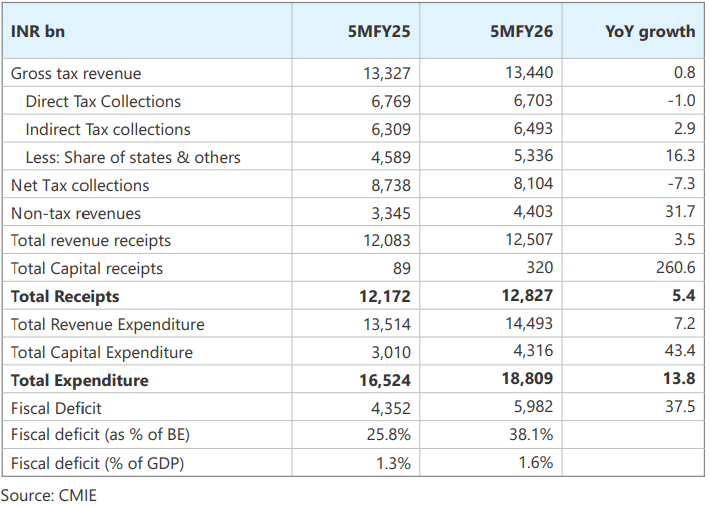The image size is (709, 508).
Task: Select the 5MFY26 column header
Action: (x=522, y=31)
